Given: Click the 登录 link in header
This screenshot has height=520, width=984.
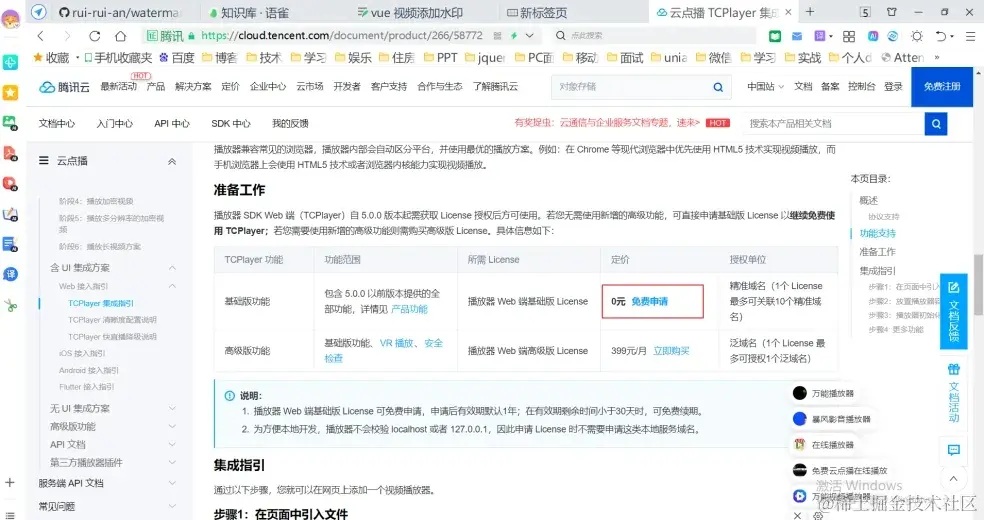Looking at the screenshot, I should click(x=893, y=87).
